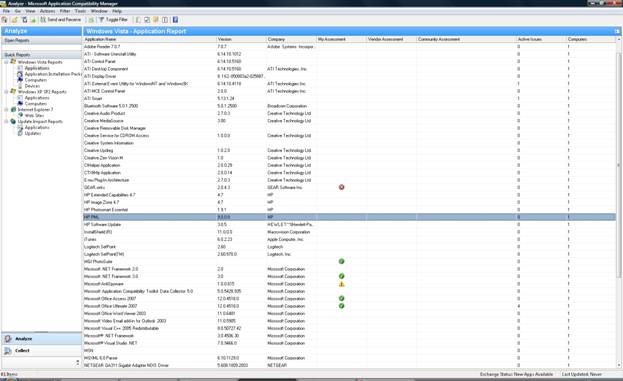Click the open folder icon in the toolbar
This screenshot has height=381, width=623.
point(14,19)
